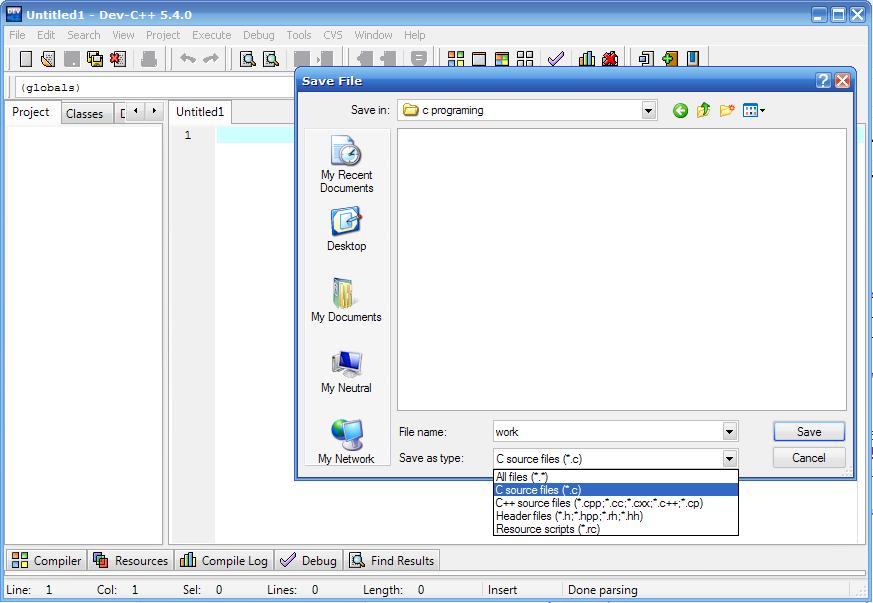Open the Edit menu
This screenshot has height=603, width=873.
[46, 35]
